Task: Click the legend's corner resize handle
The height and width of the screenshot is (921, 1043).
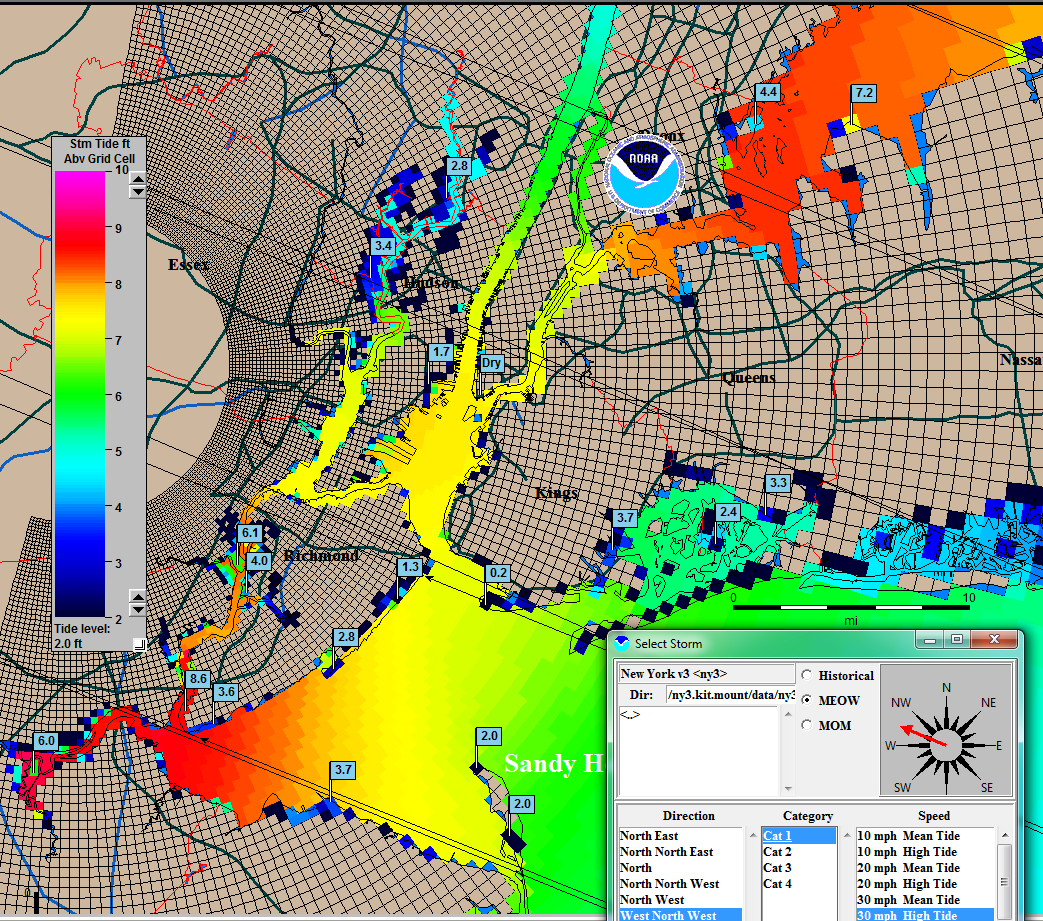Action: tap(139, 644)
